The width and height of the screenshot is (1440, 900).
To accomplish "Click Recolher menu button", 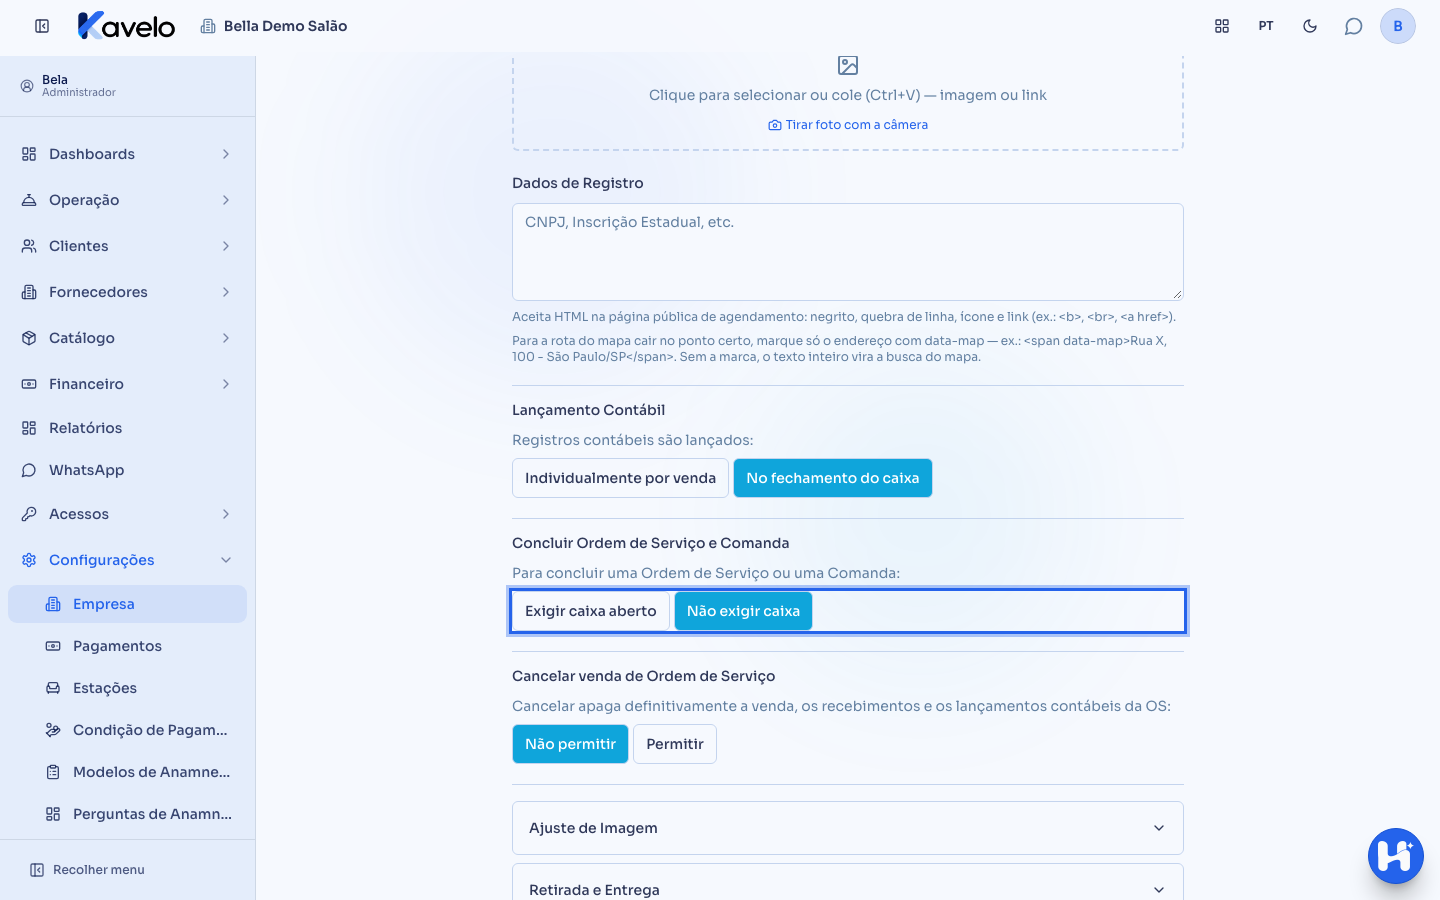I will 87,870.
